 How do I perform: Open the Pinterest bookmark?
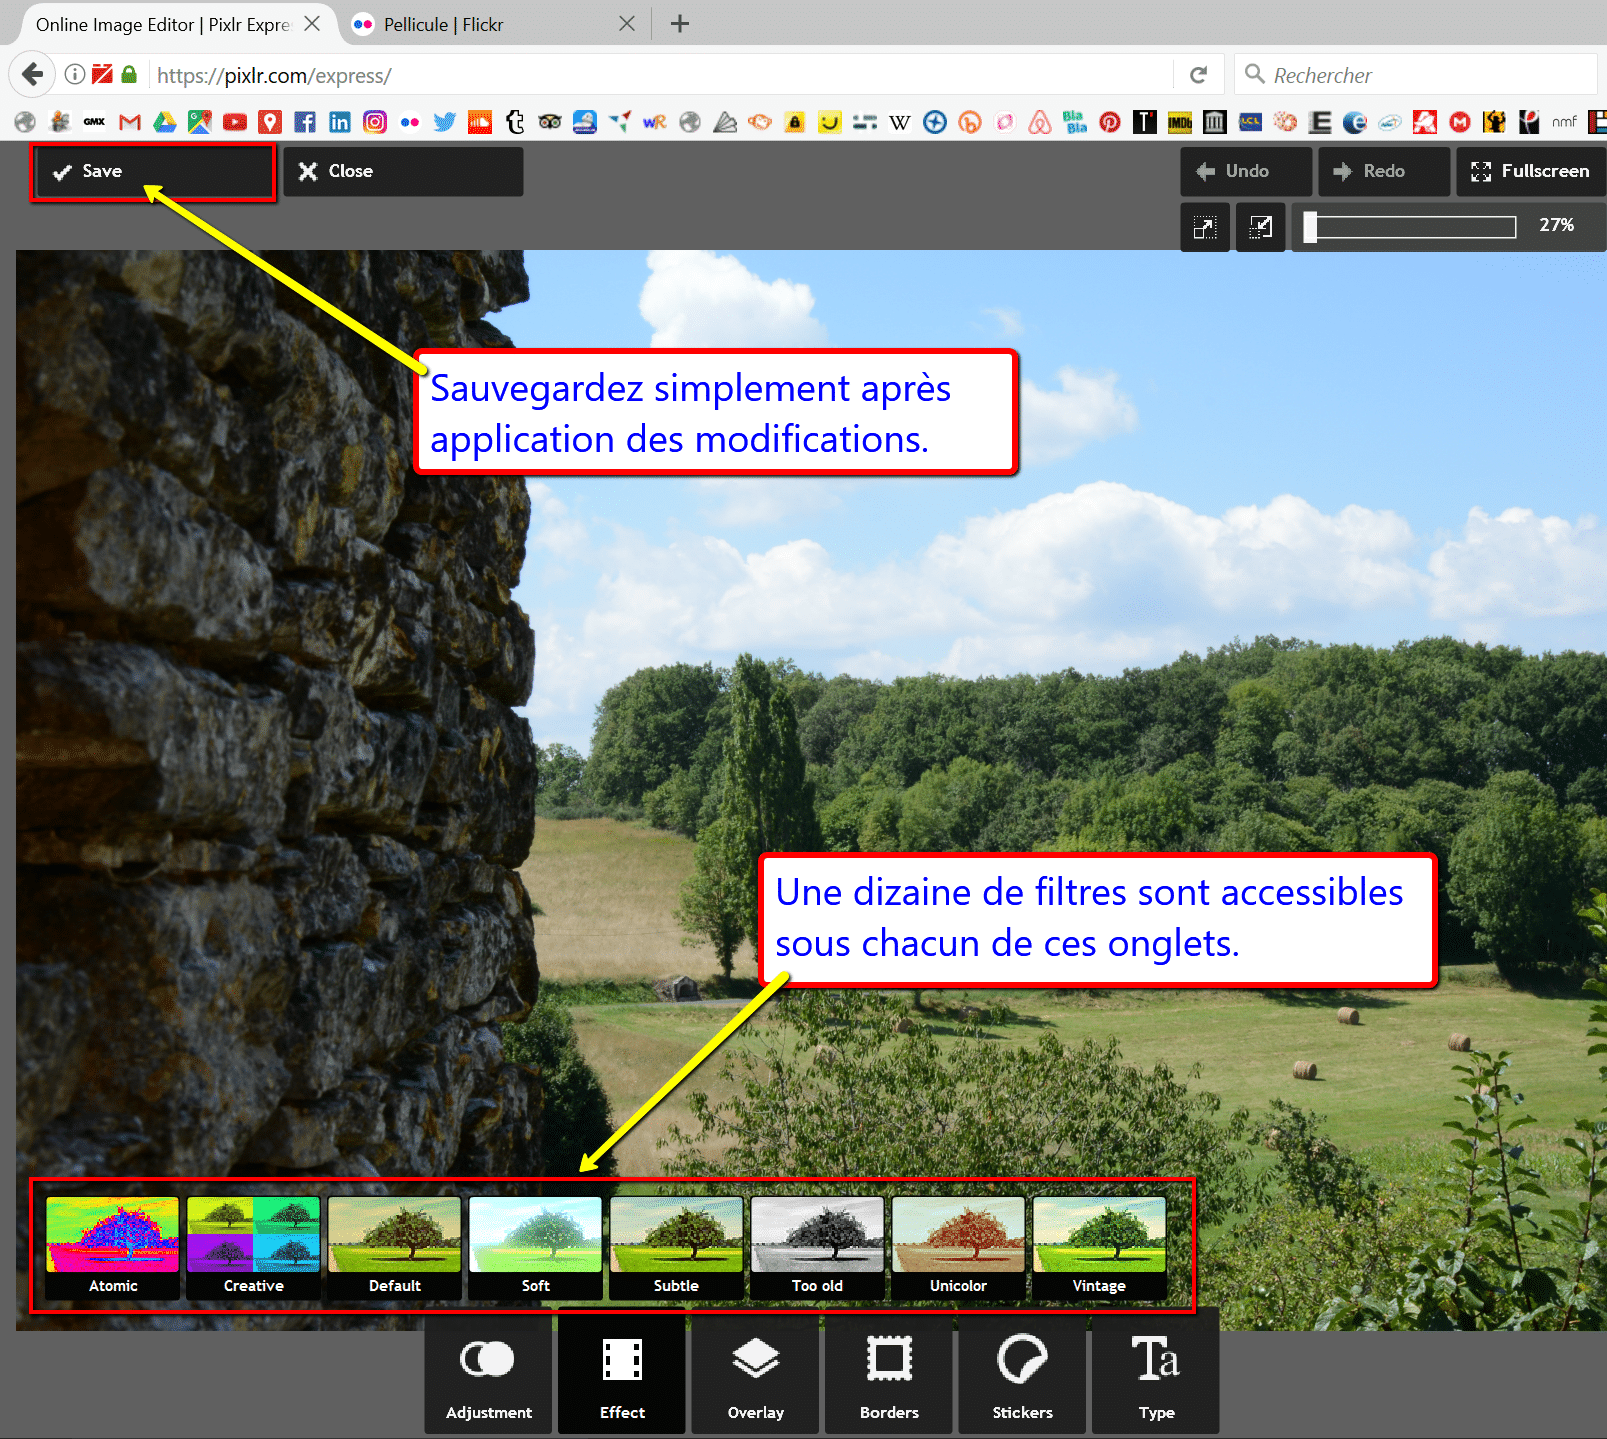1110,122
